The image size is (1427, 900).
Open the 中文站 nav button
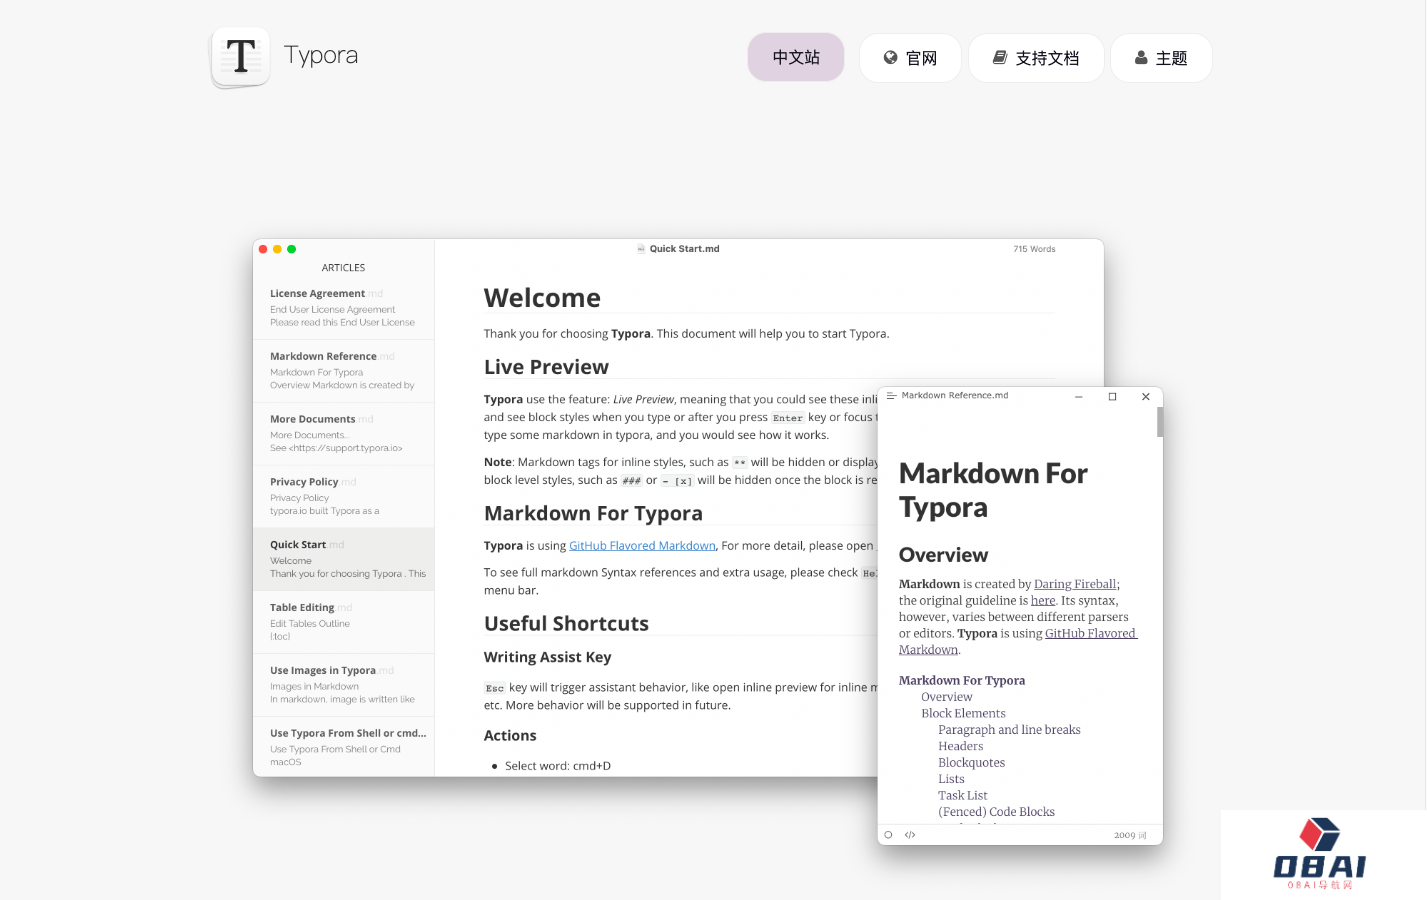(x=796, y=58)
